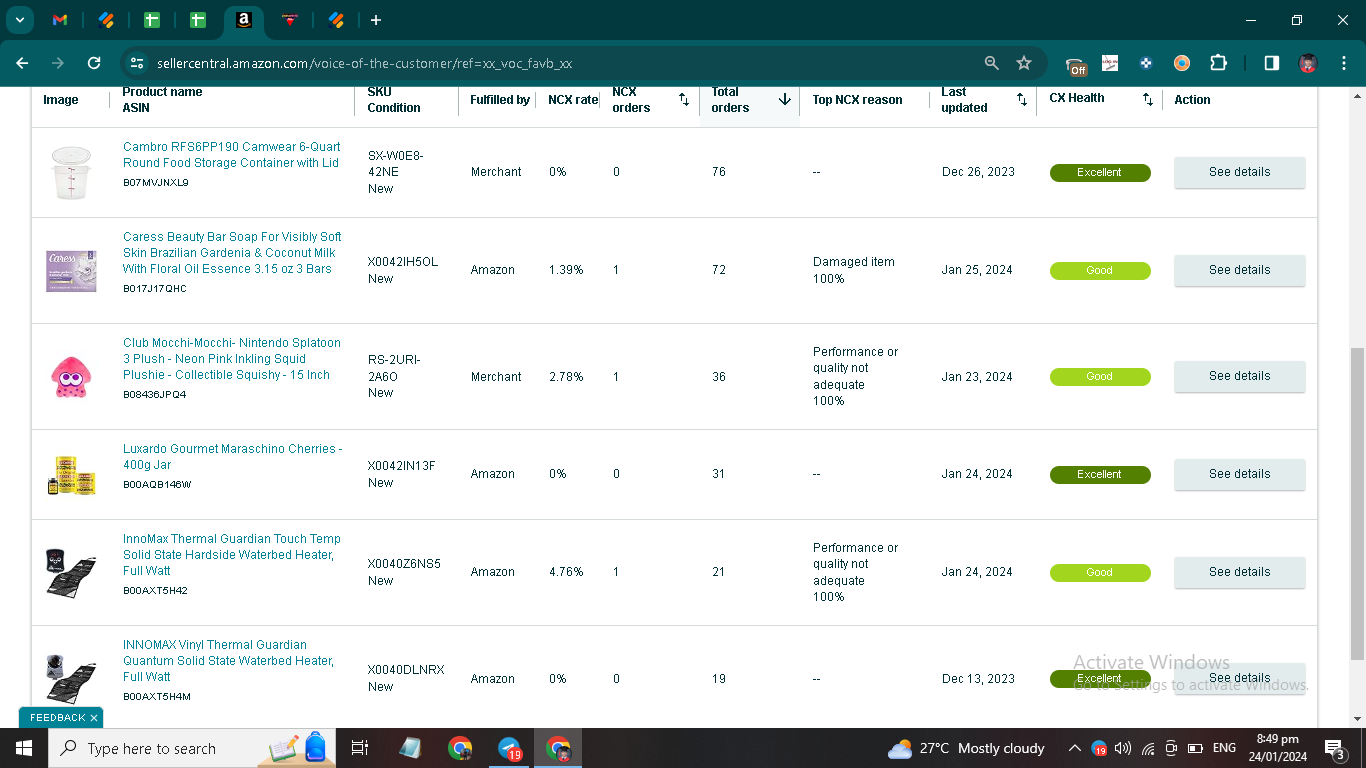The height and width of the screenshot is (768, 1366).
Task: See details for Cambro container row
Action: [1239, 172]
